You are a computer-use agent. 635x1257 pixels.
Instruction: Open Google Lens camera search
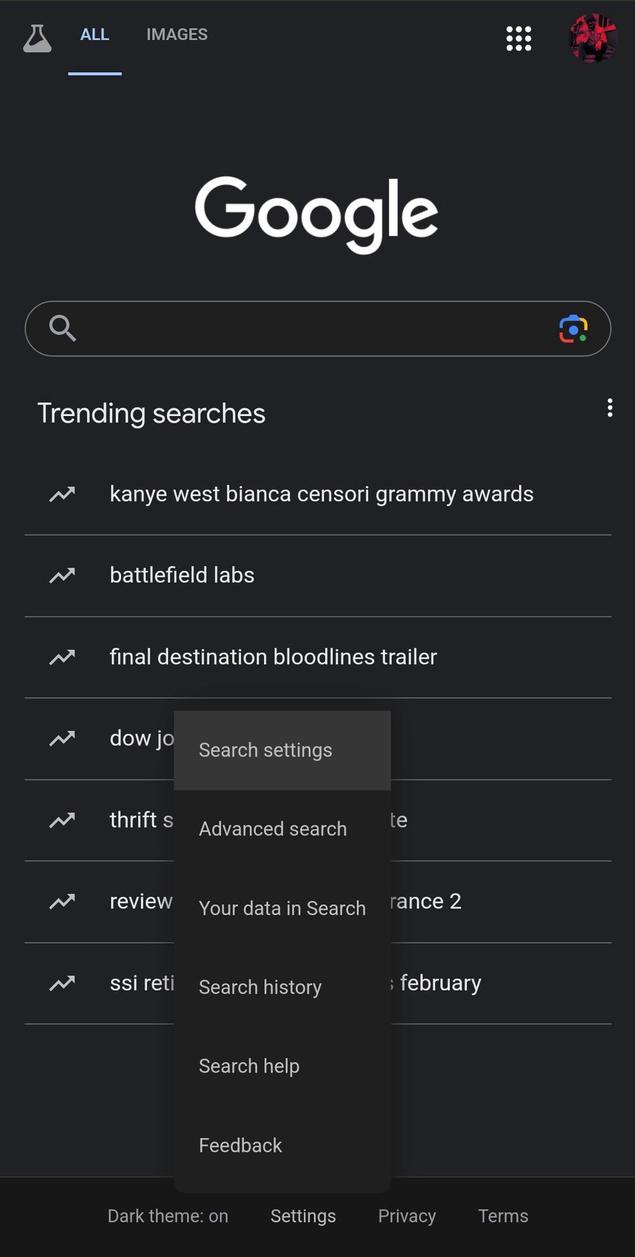[x=573, y=328]
